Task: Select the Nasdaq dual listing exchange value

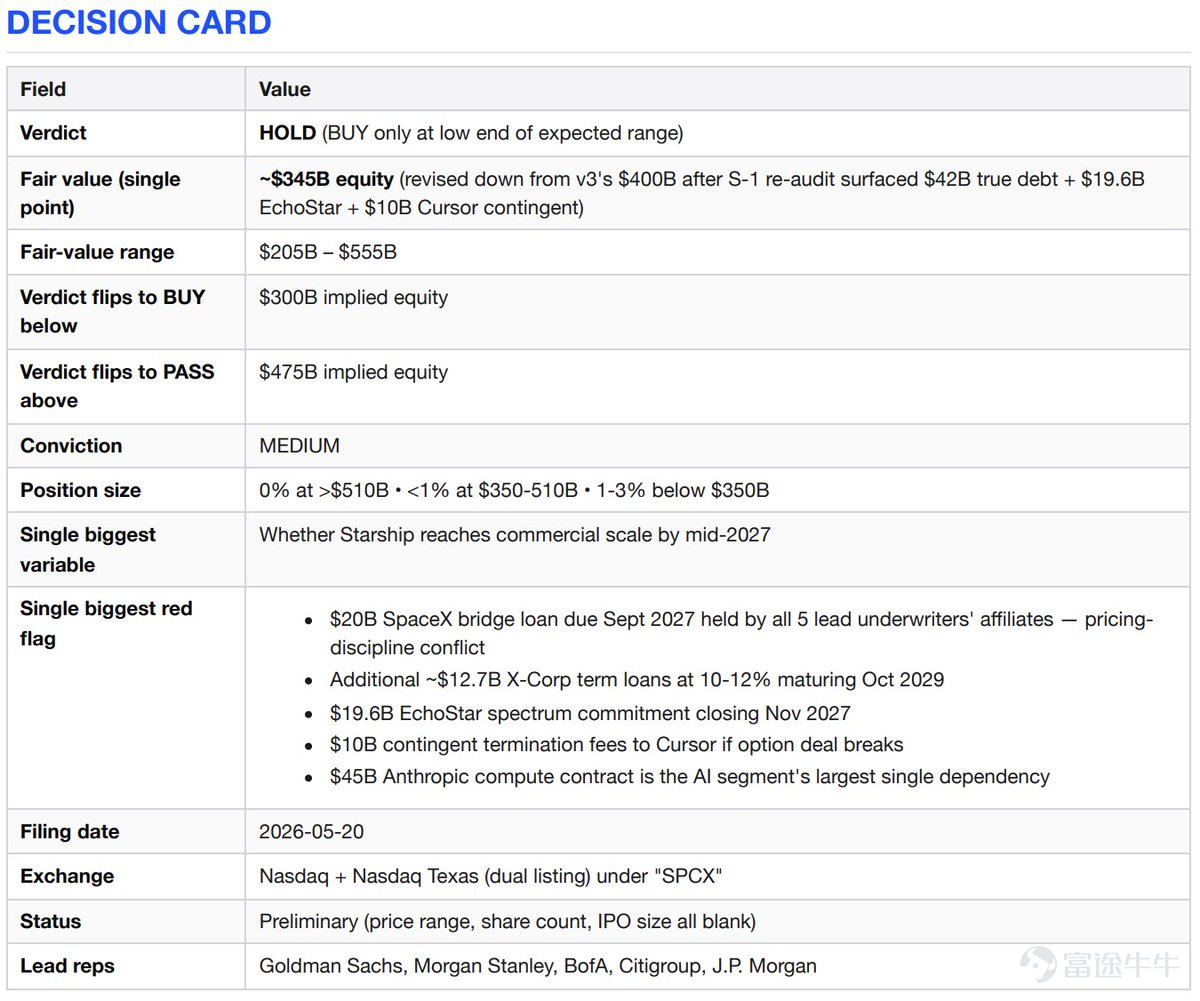Action: [491, 876]
